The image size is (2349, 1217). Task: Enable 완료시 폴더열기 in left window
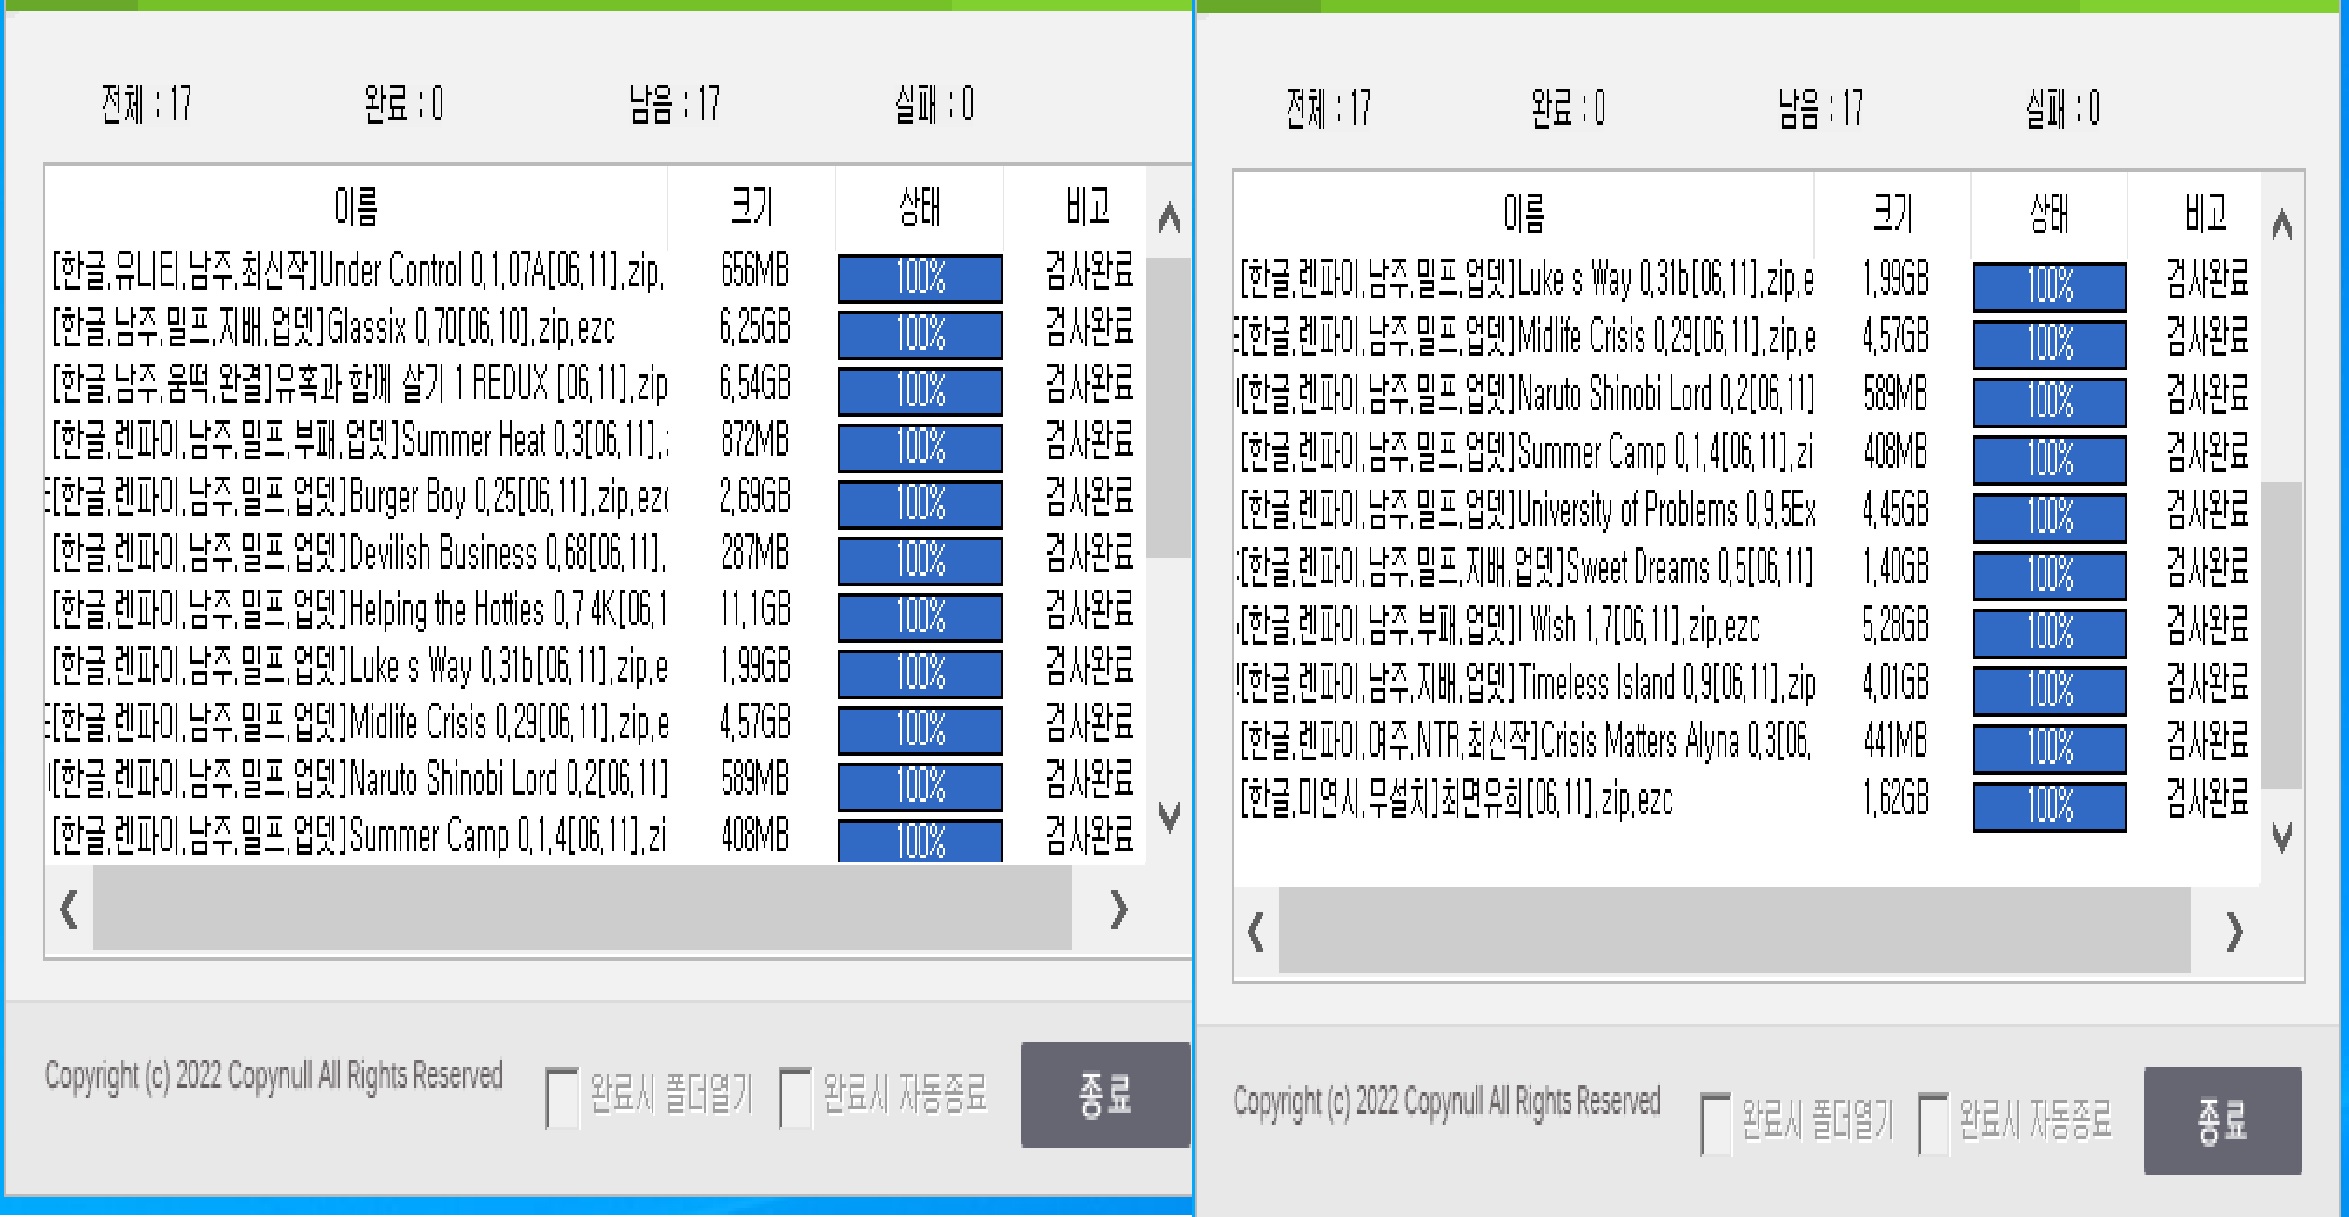562,1097
